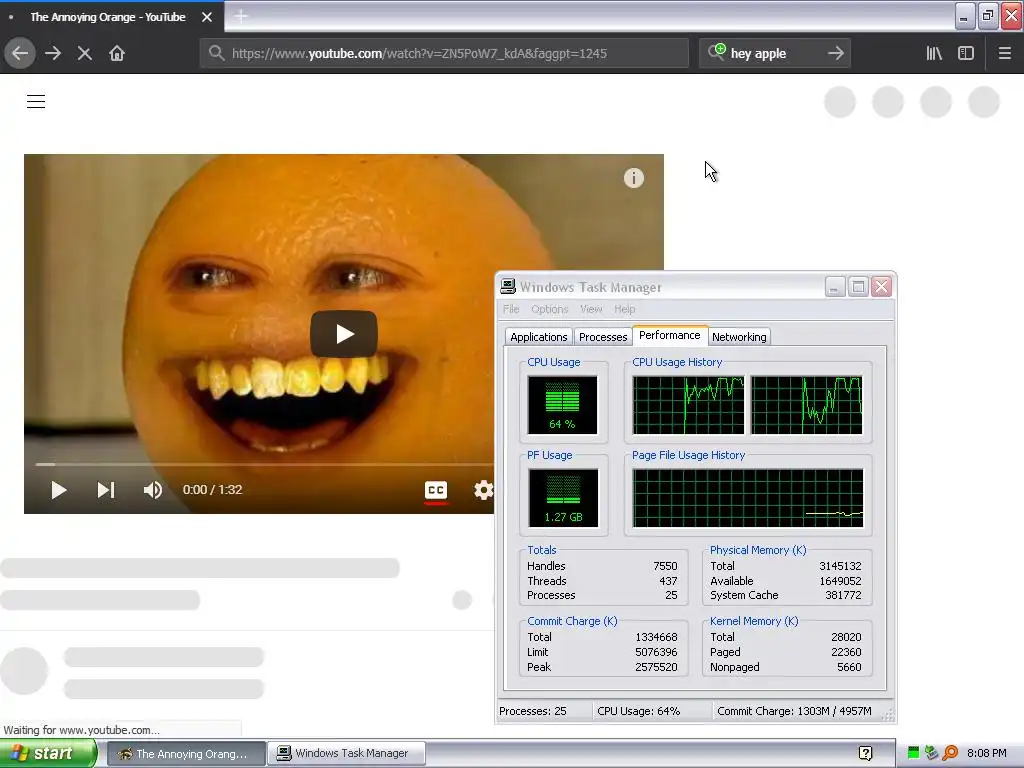Click the Task Manager title bar icon
The height and width of the screenshot is (768, 1024).
[508, 287]
